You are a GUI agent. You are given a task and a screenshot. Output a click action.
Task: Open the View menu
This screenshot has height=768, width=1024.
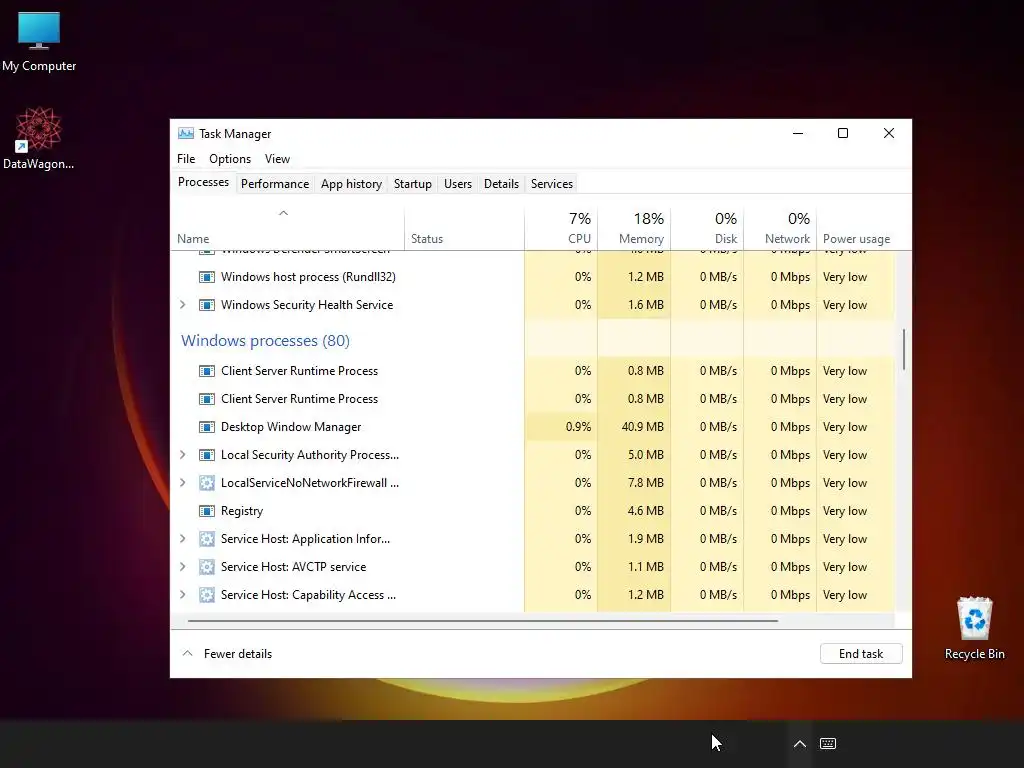(277, 159)
